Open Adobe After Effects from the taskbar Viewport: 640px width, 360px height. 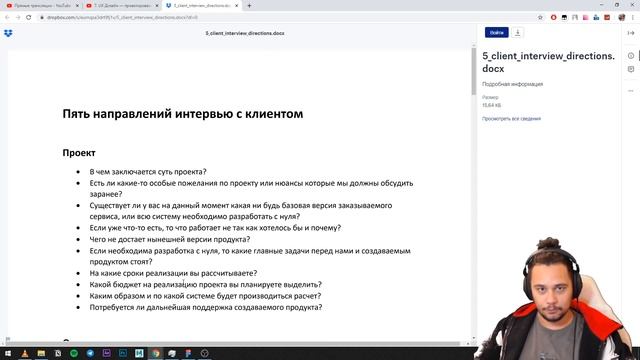click(107, 353)
